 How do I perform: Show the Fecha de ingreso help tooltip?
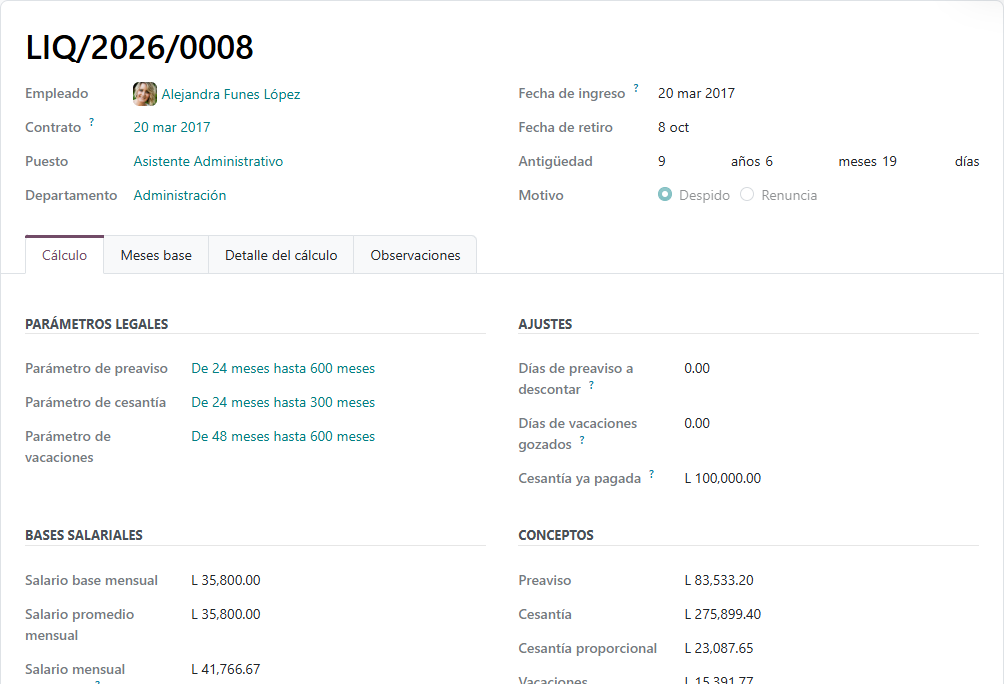(636, 88)
